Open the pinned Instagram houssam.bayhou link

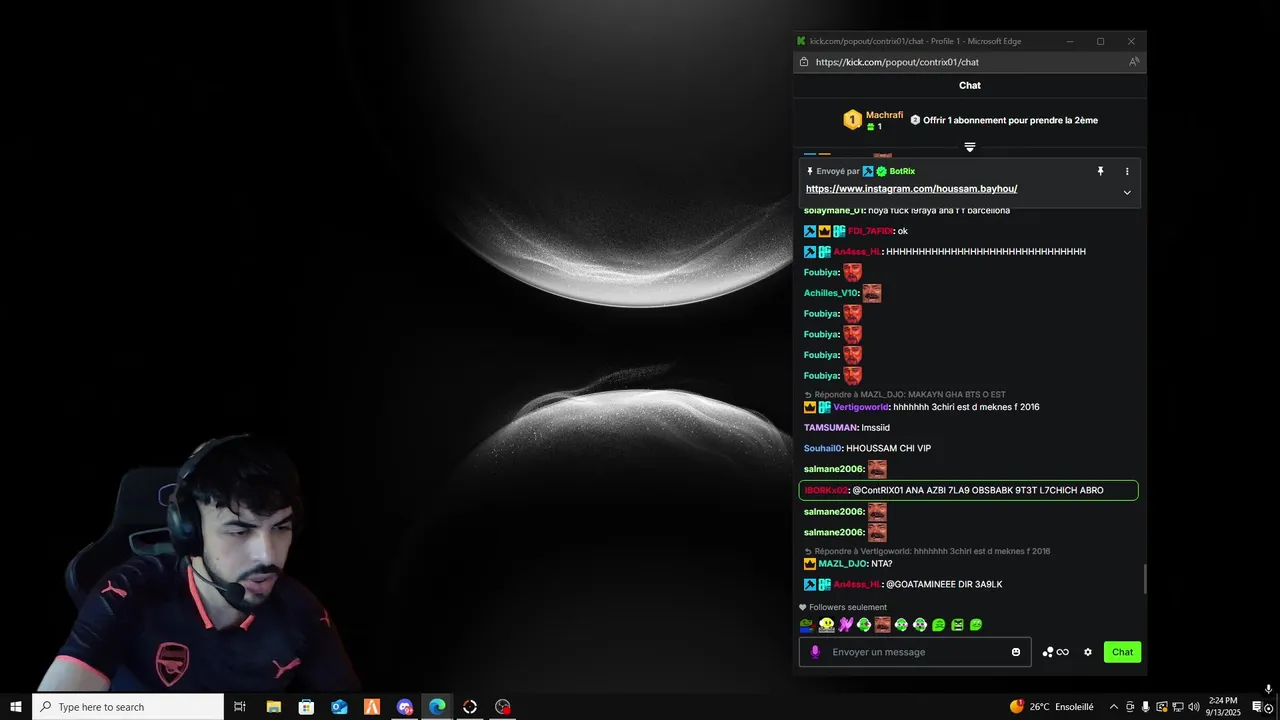pyautogui.click(x=911, y=189)
